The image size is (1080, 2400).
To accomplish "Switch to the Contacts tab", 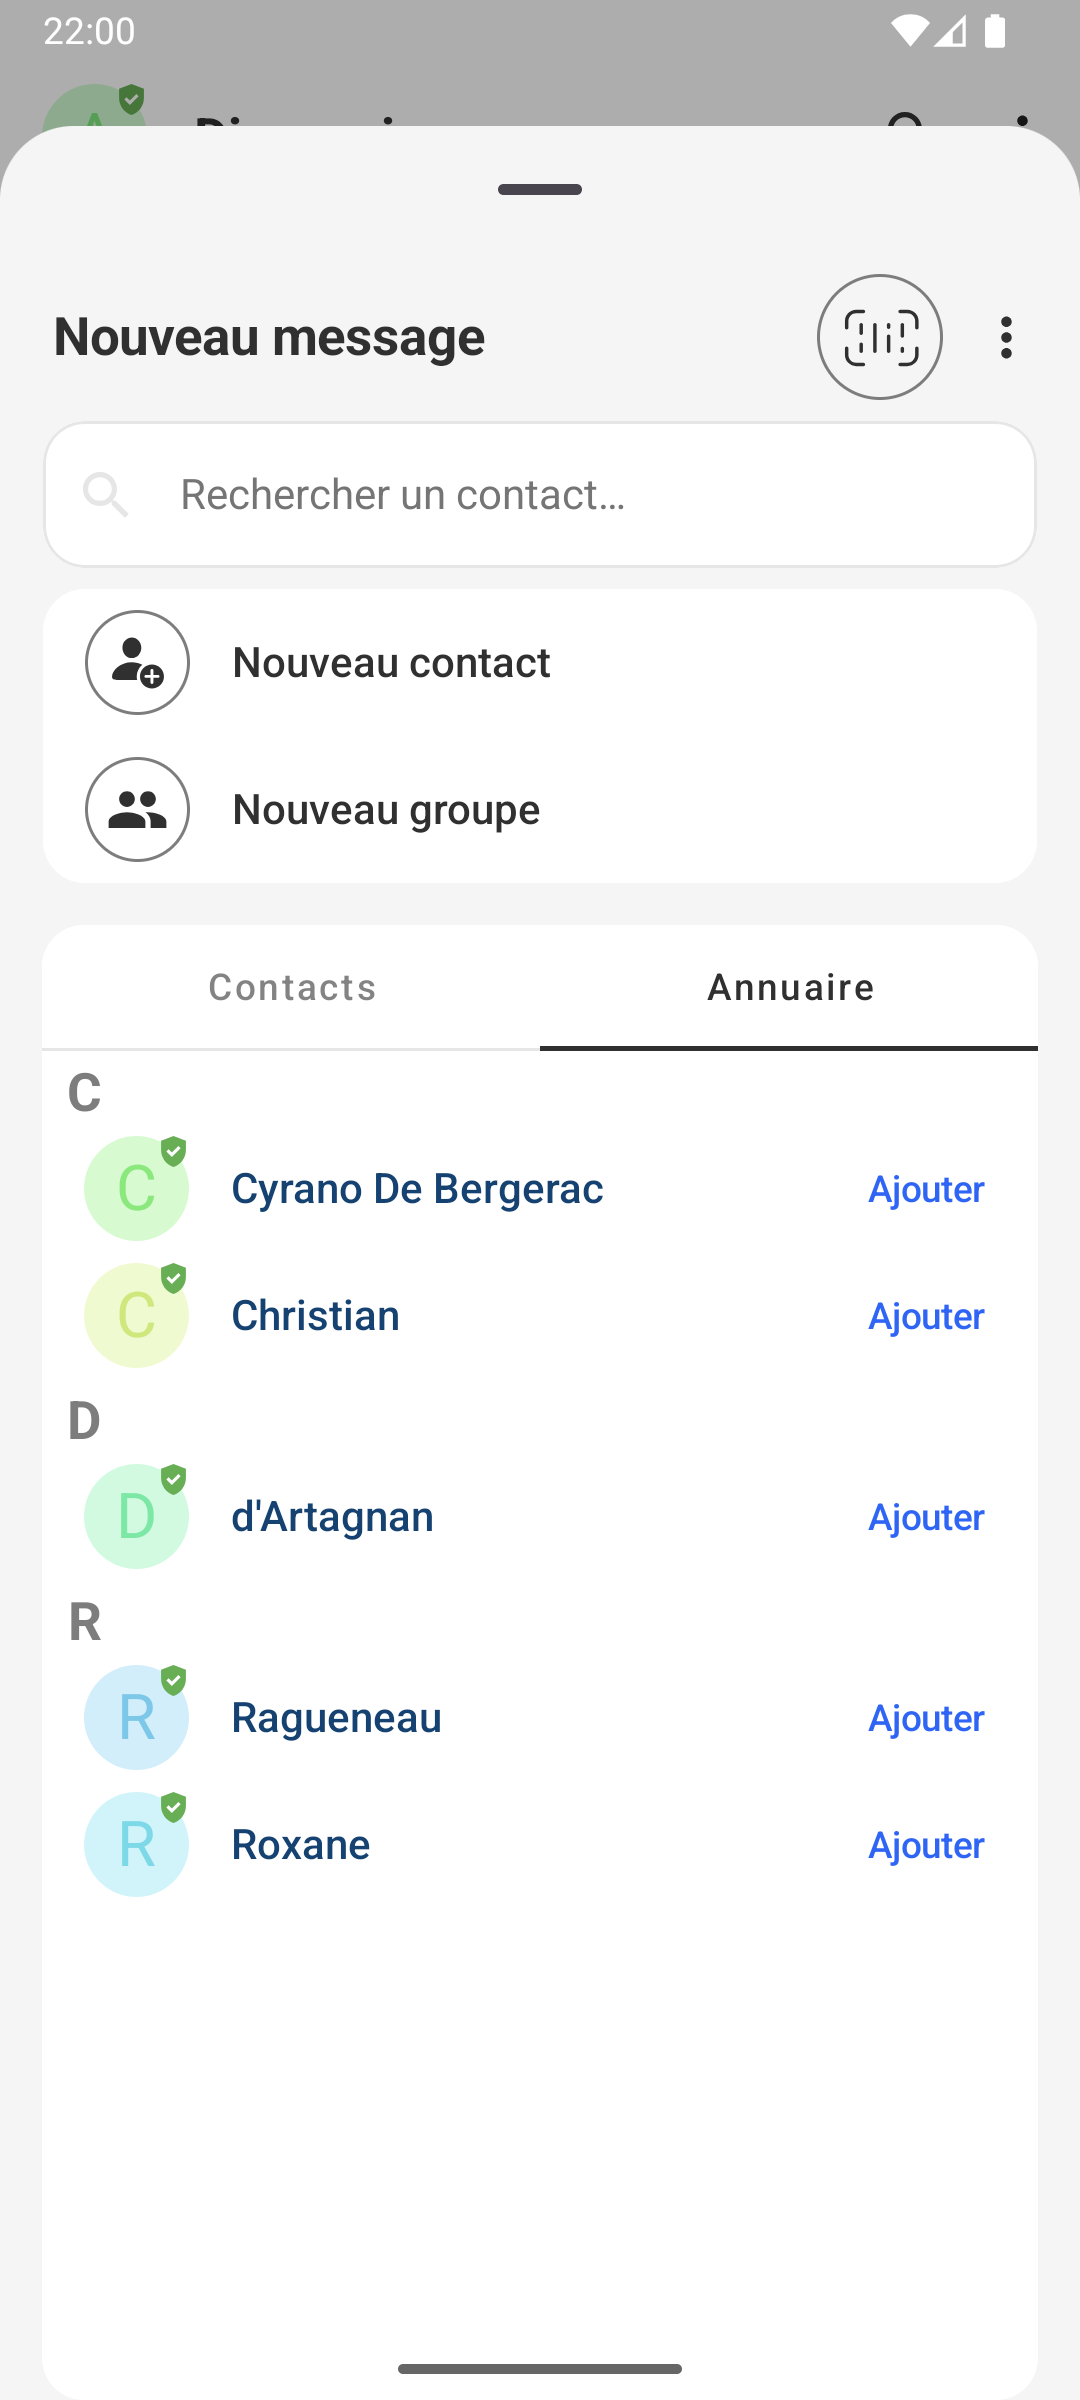I will pos(292,987).
